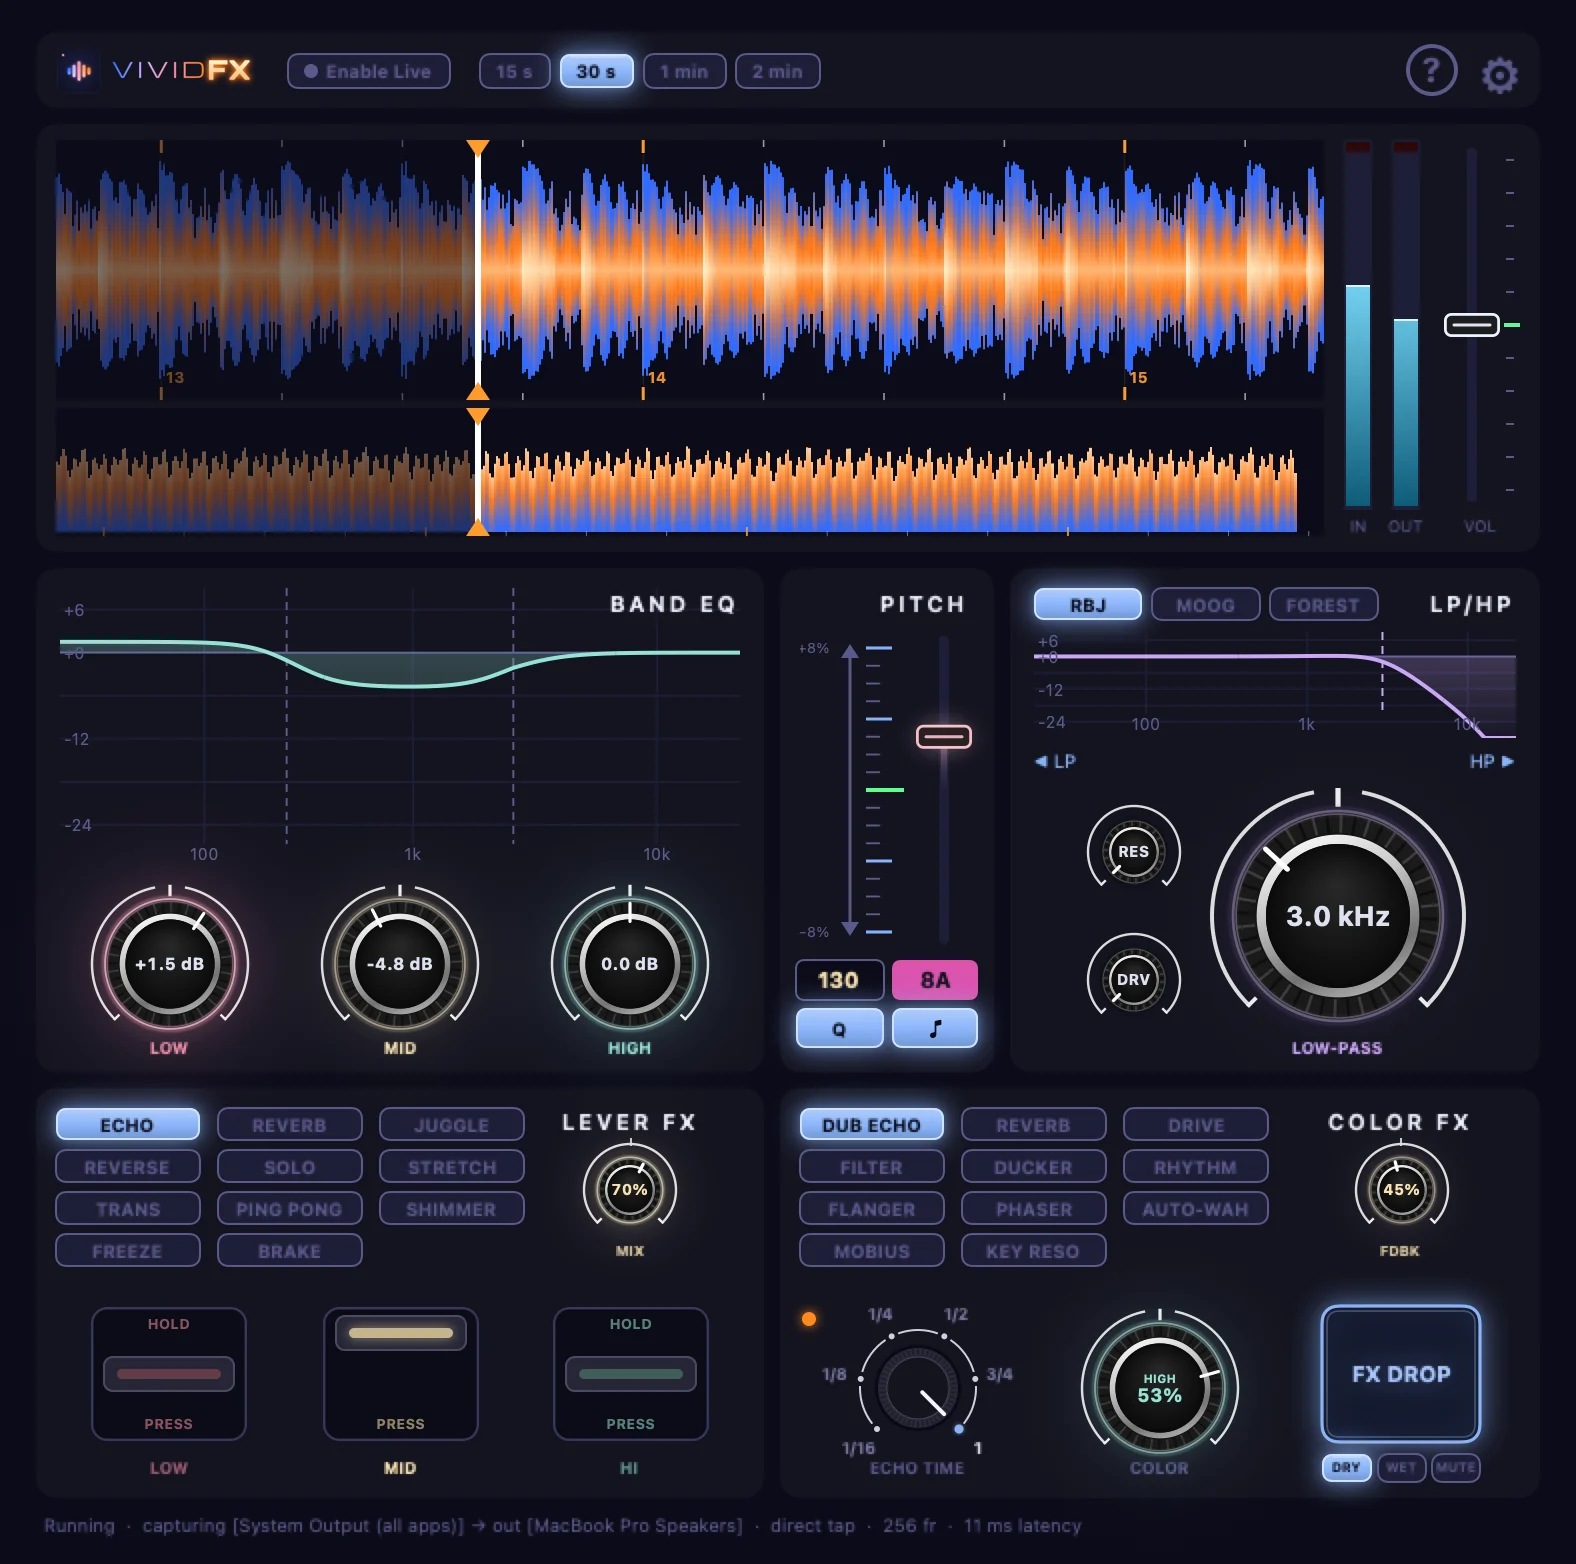
Task: Click the HIGH EQ knob 0.0 dB
Action: [629, 963]
